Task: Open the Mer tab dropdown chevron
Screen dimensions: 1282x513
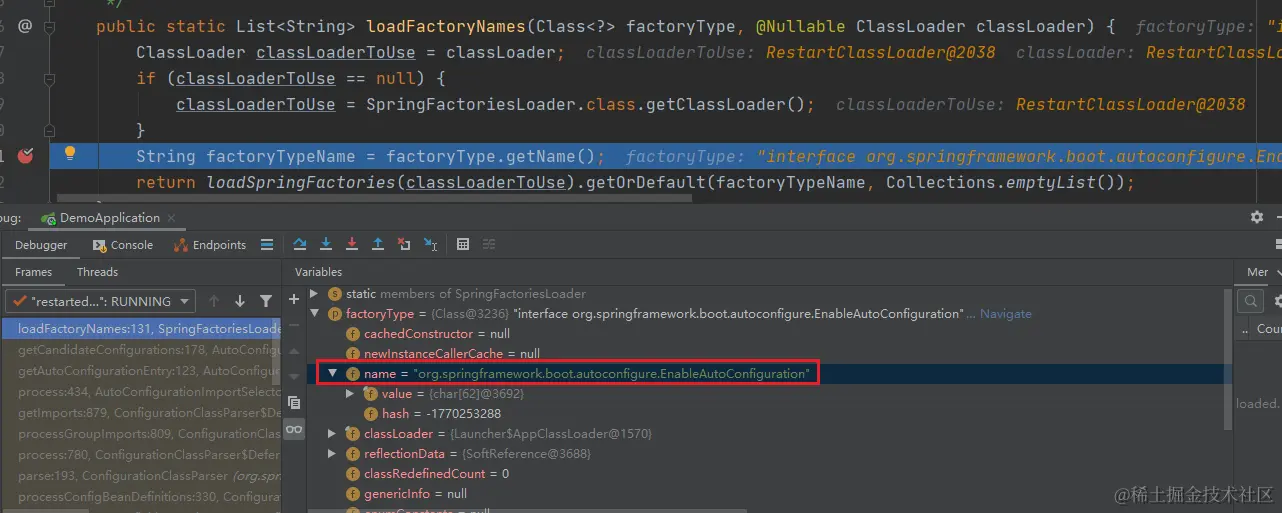Action: 1278,272
